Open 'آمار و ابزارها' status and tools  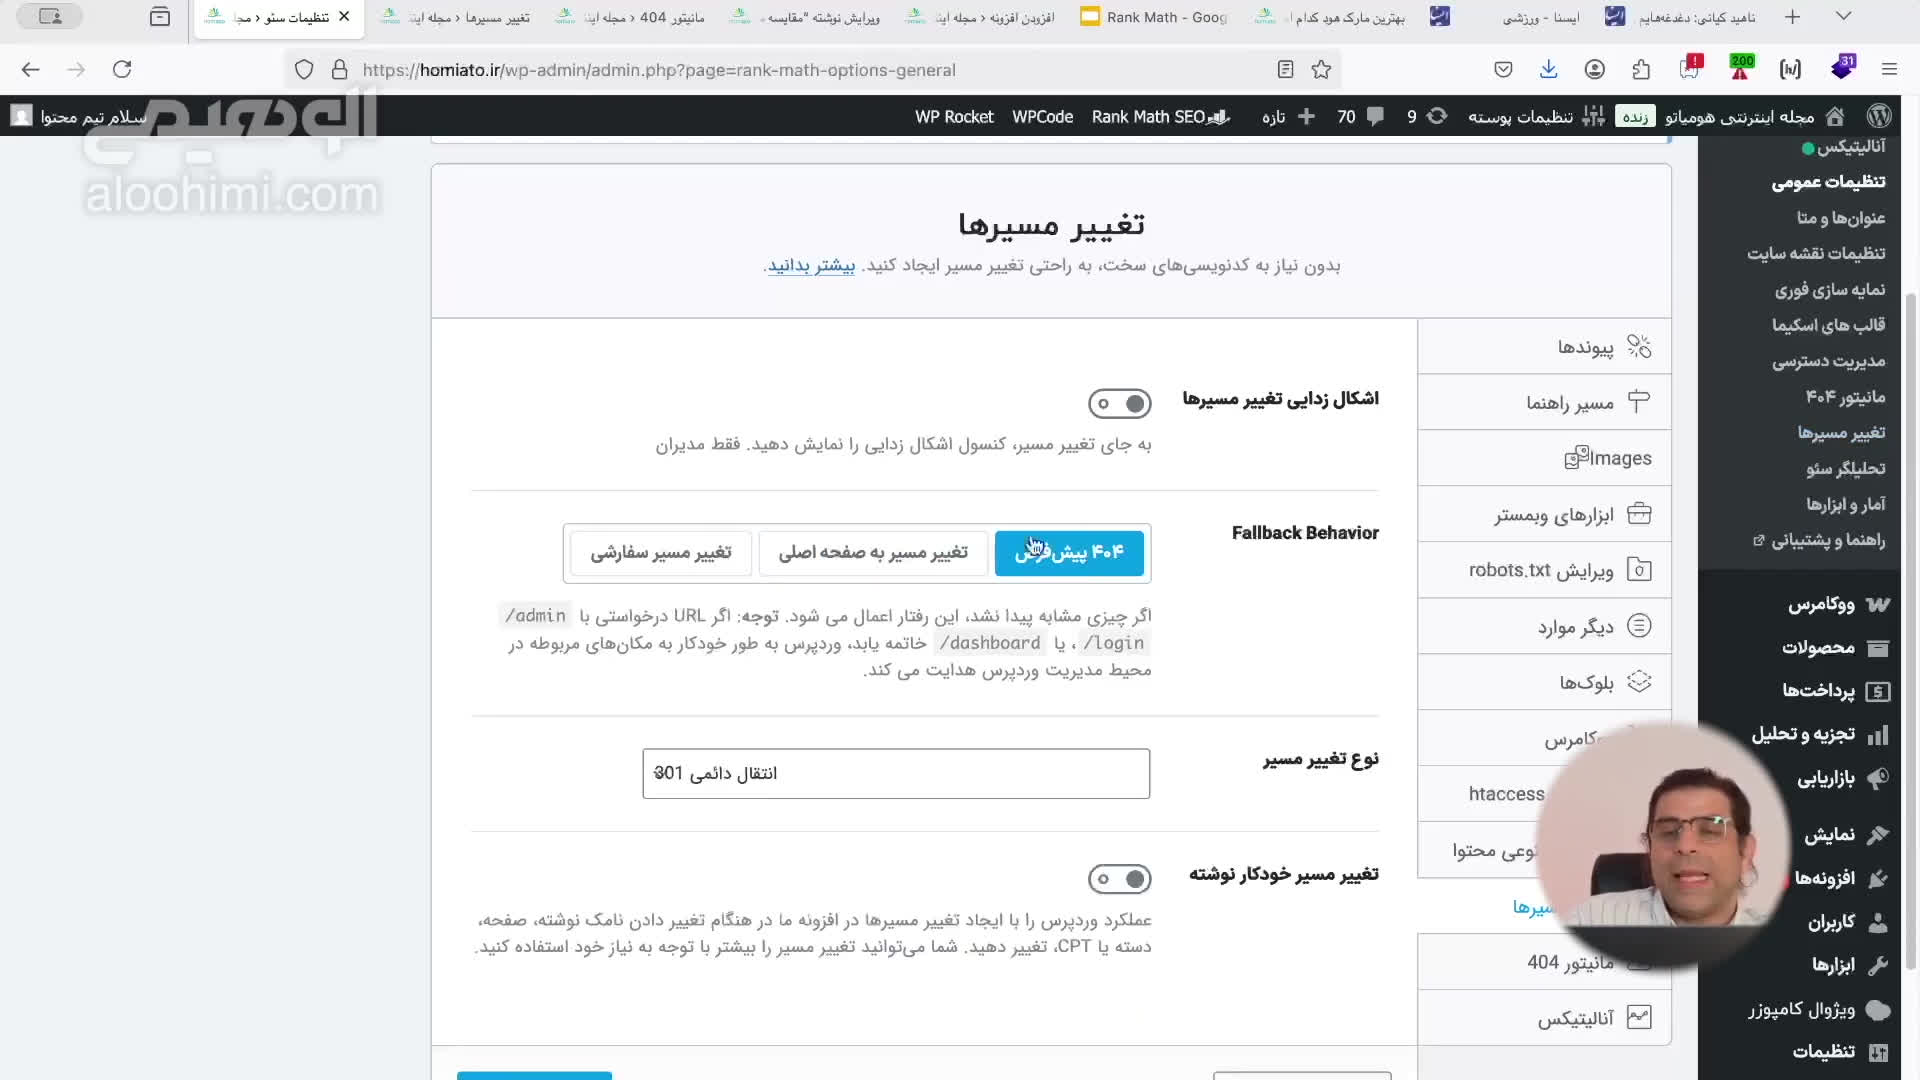pyautogui.click(x=1845, y=505)
